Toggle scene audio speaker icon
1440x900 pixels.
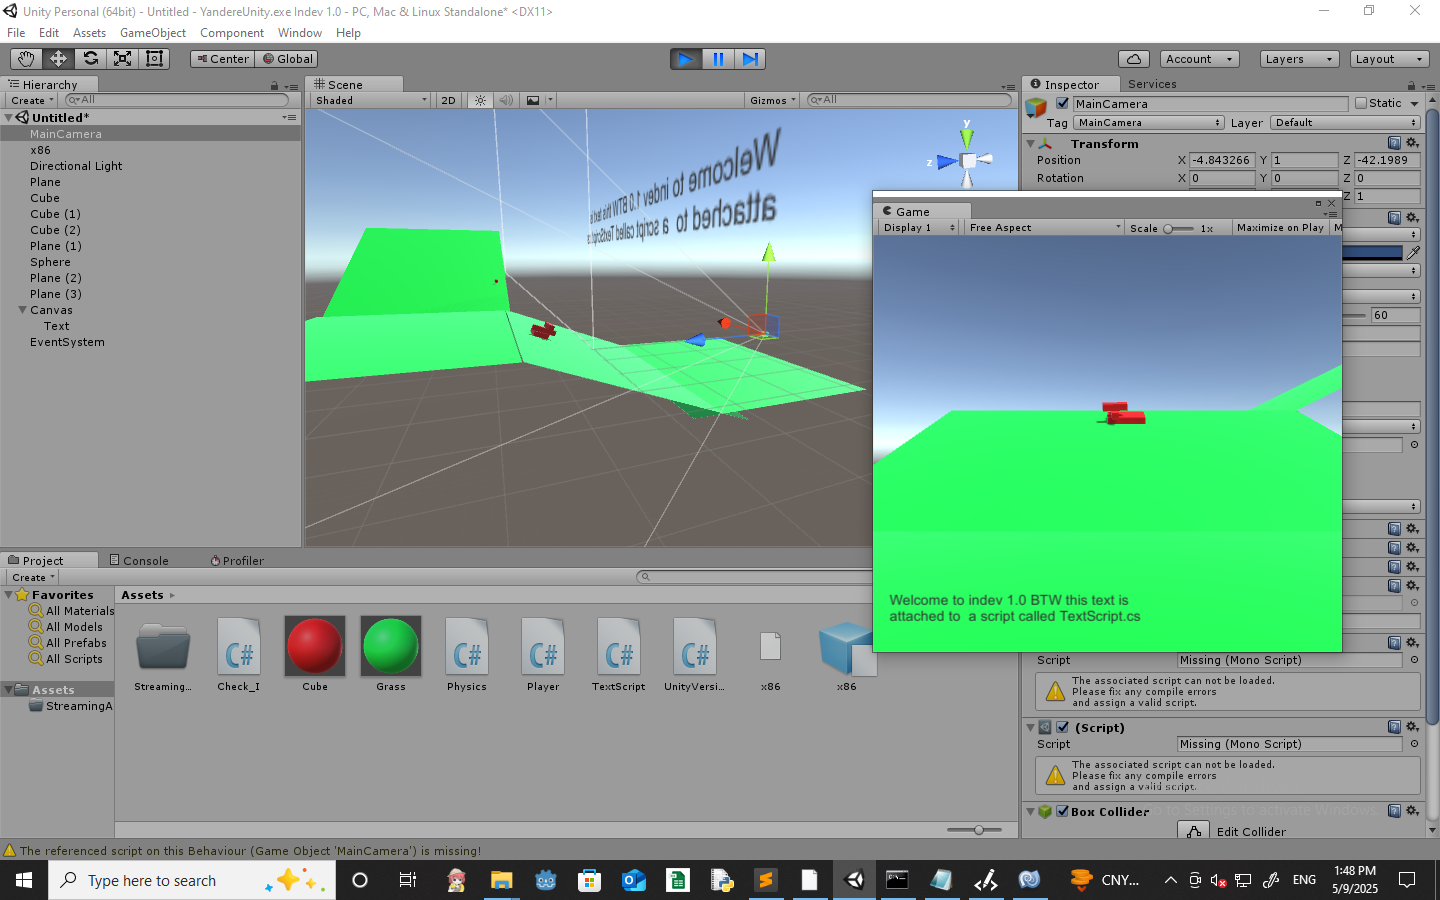click(x=506, y=100)
